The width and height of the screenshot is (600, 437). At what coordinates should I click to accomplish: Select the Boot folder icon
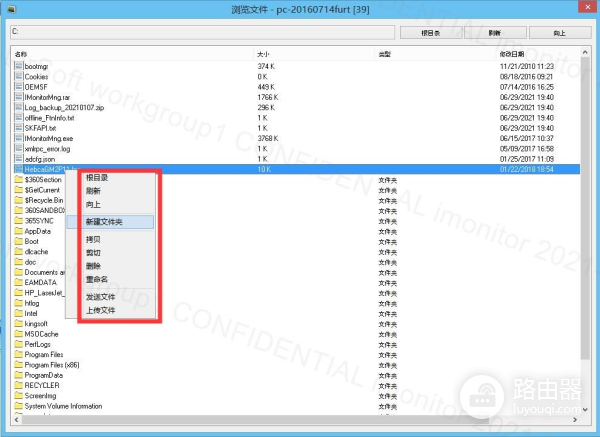[x=18, y=241]
